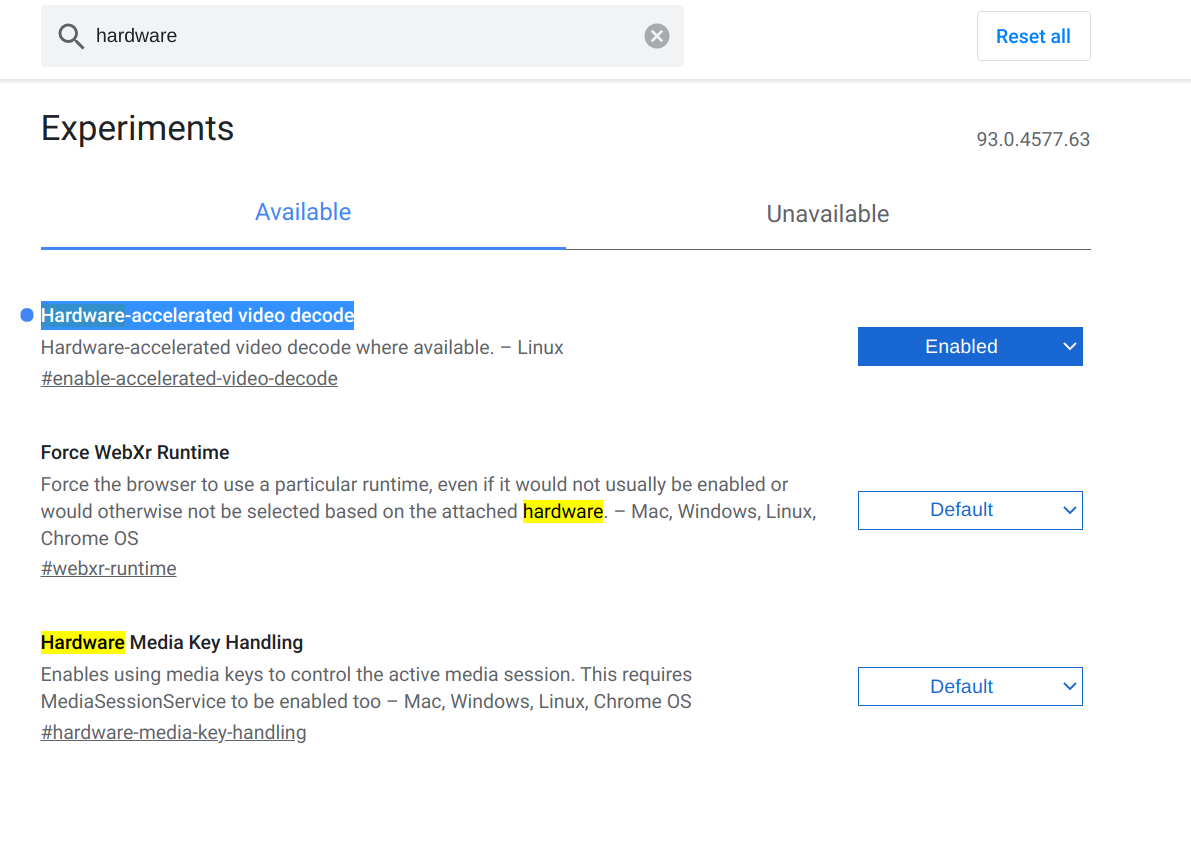Click the Enabled dropdown chevron arrow

pyautogui.click(x=1069, y=347)
